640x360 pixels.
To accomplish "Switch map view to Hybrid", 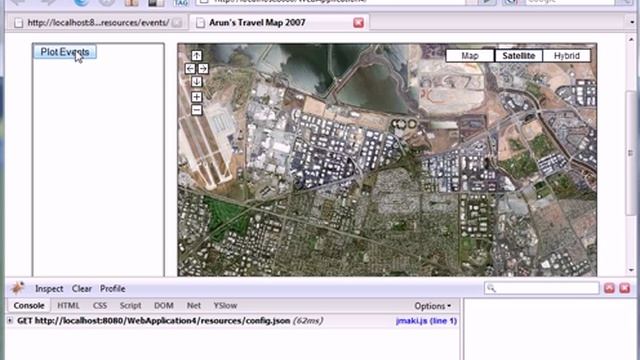I will [x=567, y=56].
